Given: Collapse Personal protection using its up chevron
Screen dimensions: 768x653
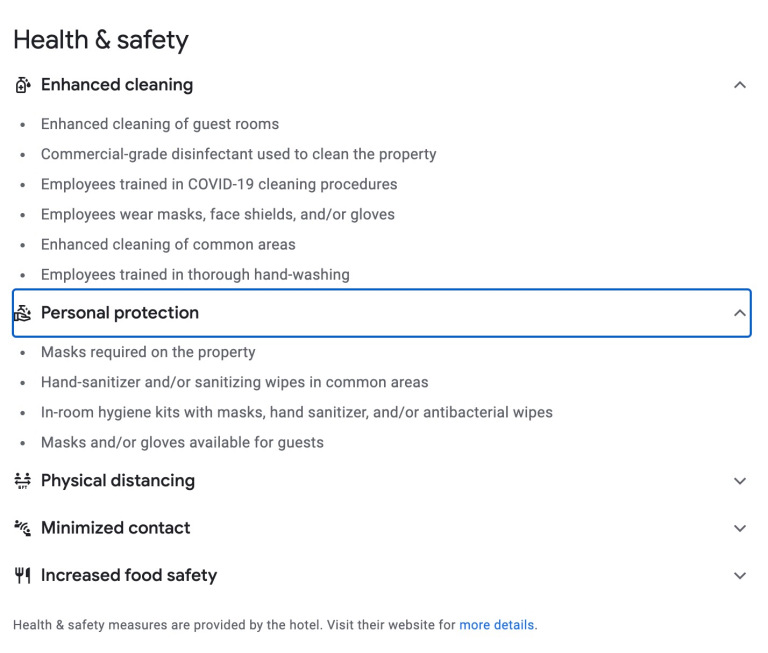Looking at the screenshot, I should point(740,313).
